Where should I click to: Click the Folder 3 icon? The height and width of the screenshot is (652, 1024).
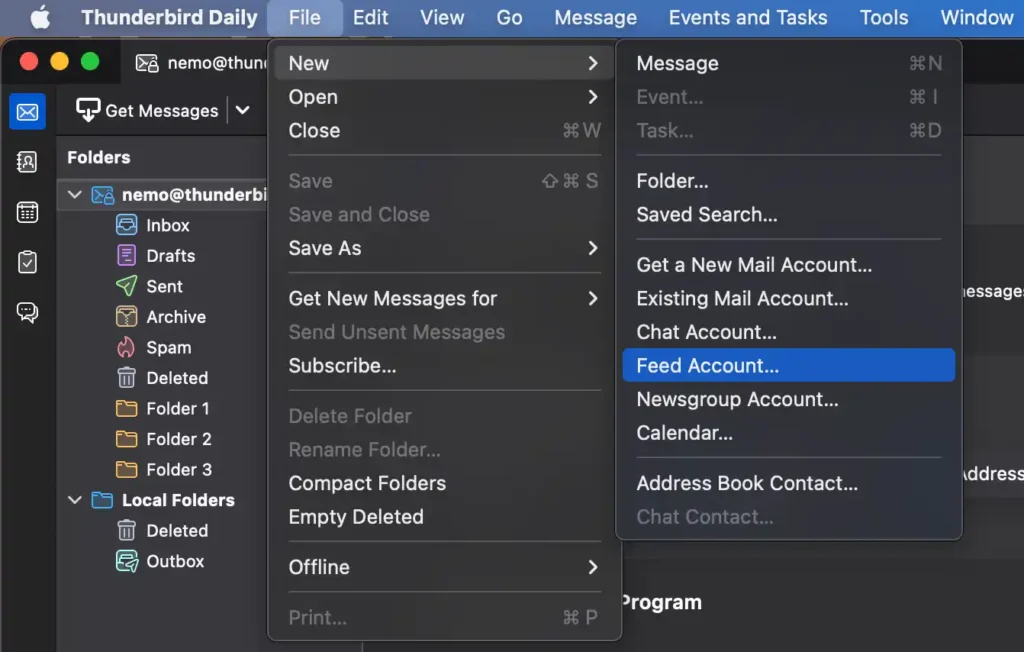point(127,470)
